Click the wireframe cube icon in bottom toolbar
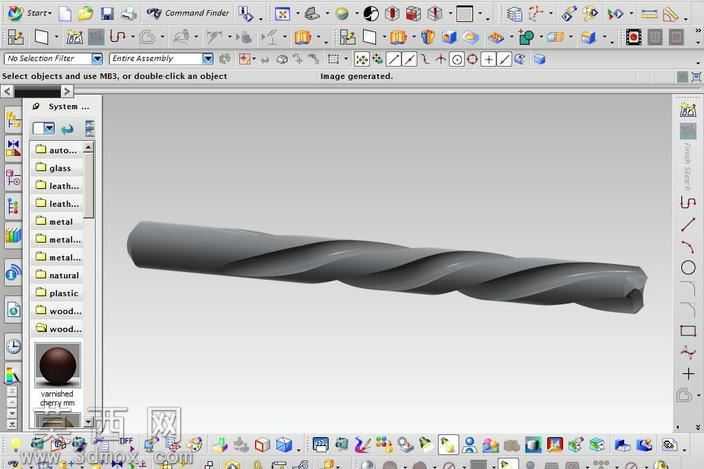Screen dimensions: 704x469 (262, 445)
